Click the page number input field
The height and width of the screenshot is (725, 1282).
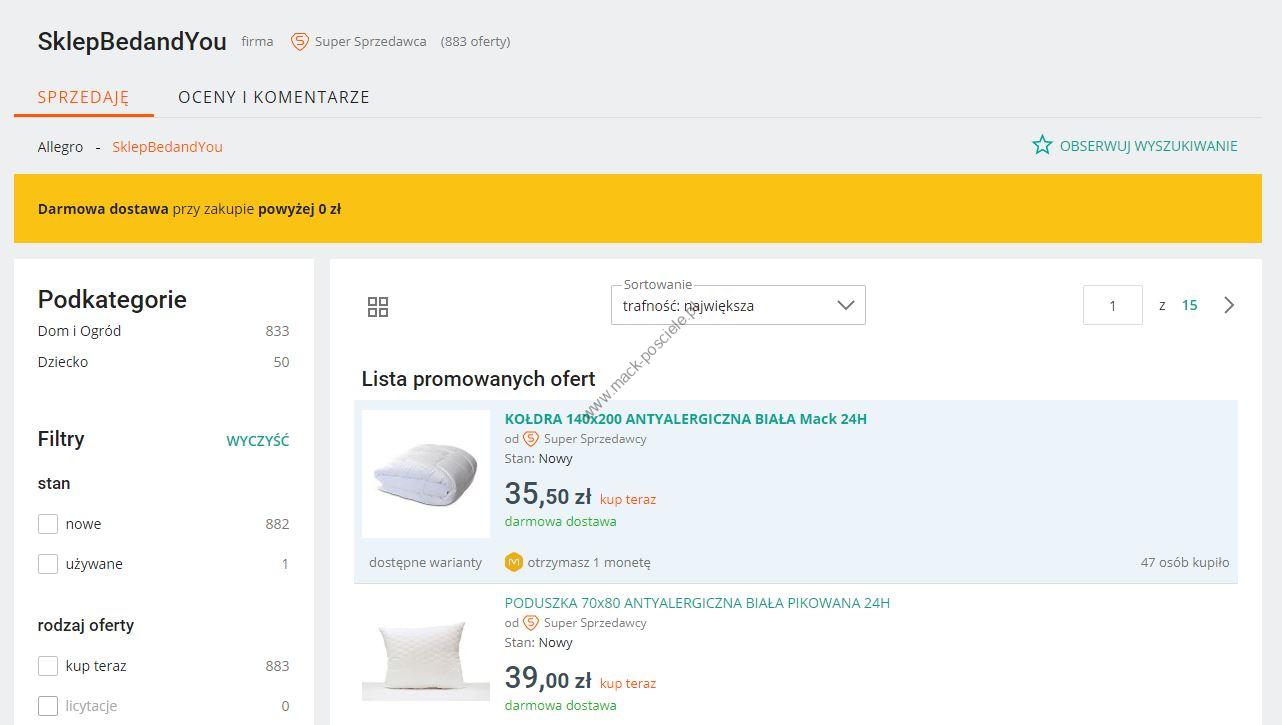coord(1112,306)
